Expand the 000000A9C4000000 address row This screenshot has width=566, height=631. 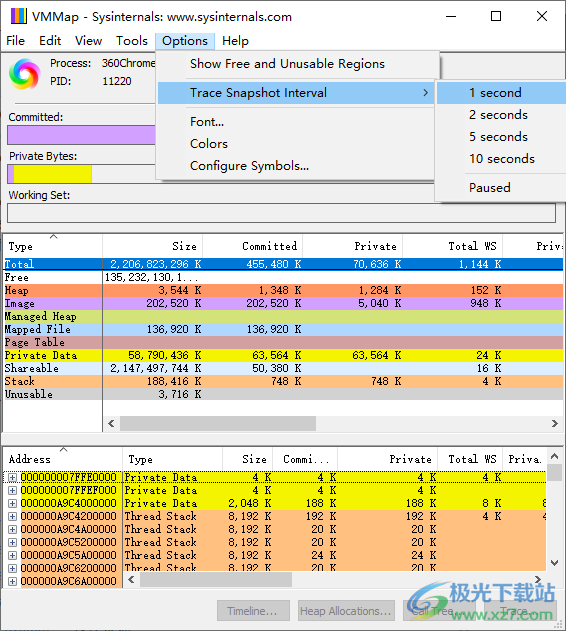pos(12,503)
